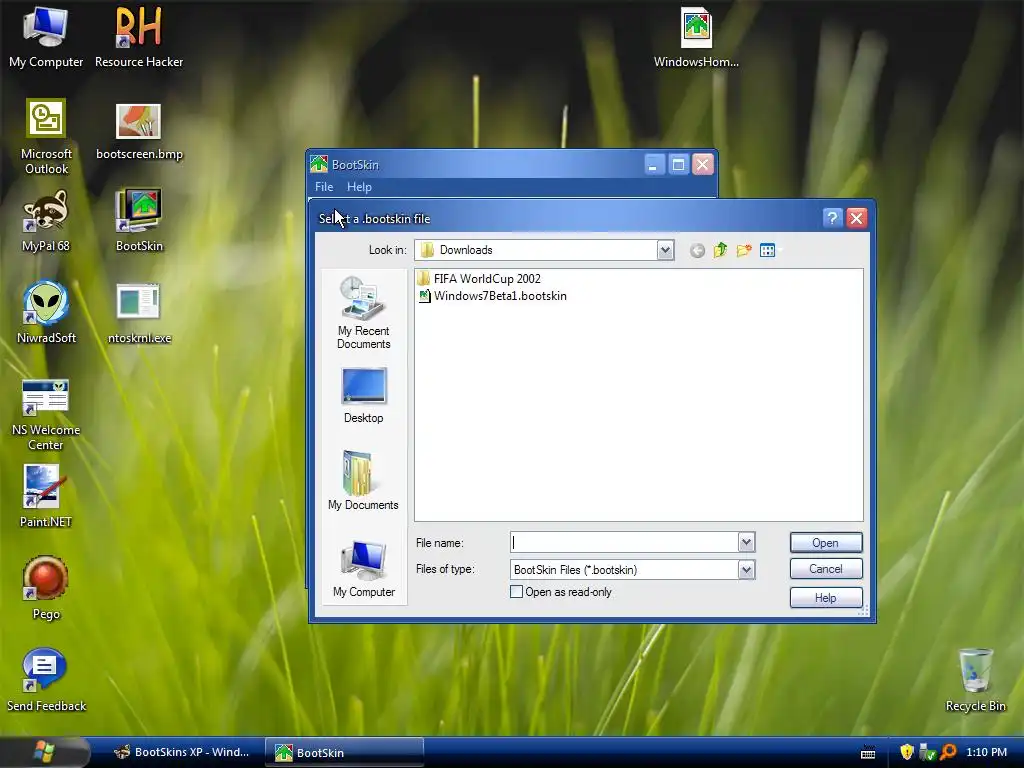Screen dimensions: 1024x768
Task: Check Open as read-only box
Action: (516, 592)
